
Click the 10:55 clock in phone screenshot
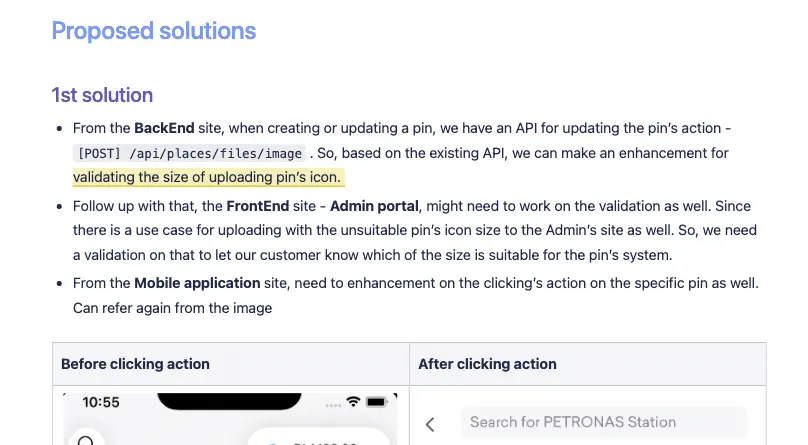click(x=100, y=402)
